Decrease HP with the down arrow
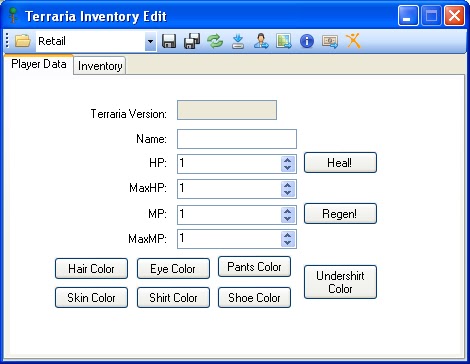Image resolution: width=470 pixels, height=364 pixels. coord(288,168)
